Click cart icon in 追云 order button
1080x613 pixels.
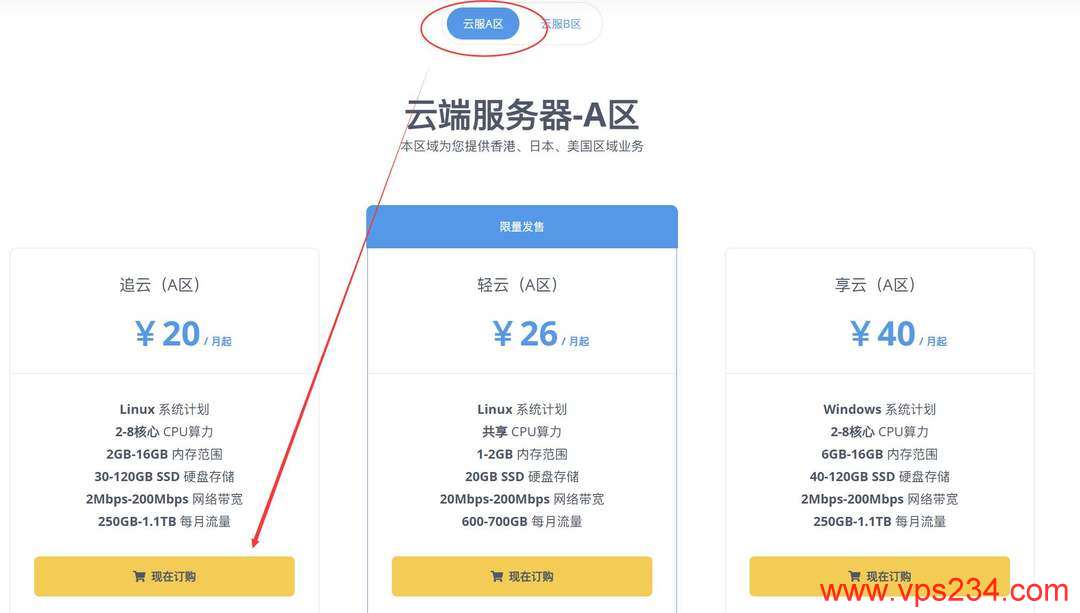coord(139,576)
